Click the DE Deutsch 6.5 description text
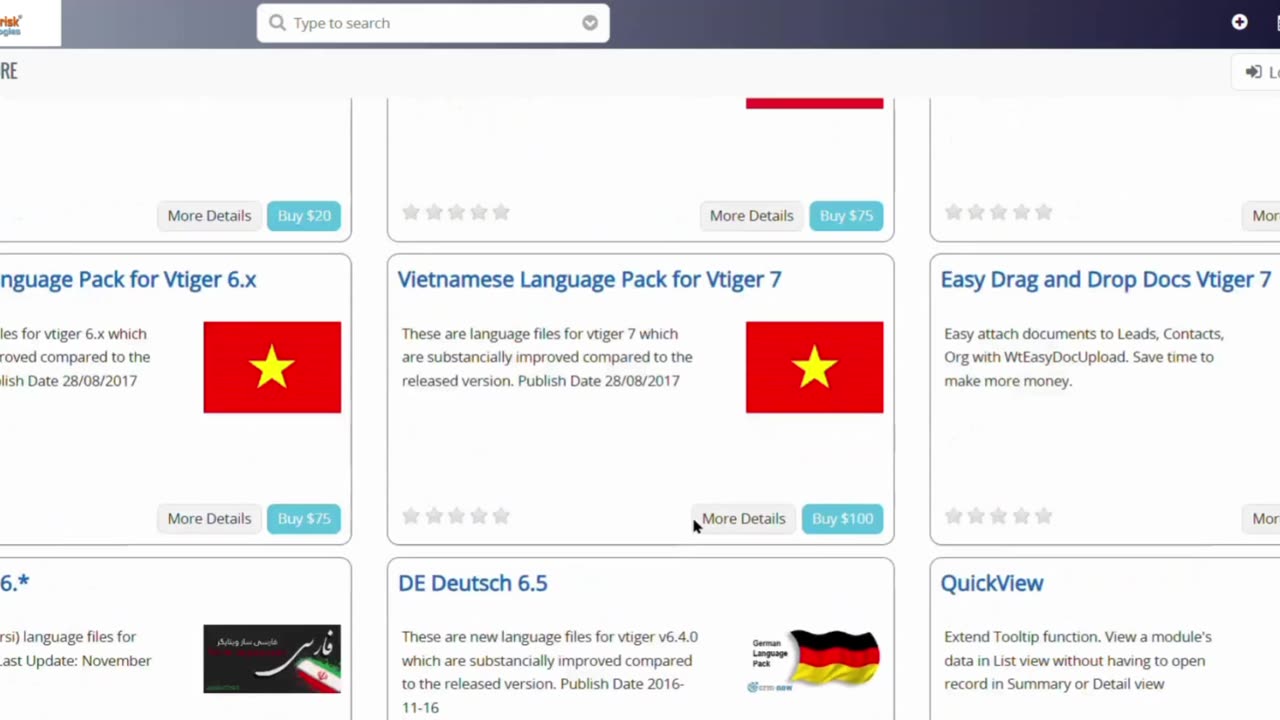The height and width of the screenshot is (720, 1280). click(550, 672)
